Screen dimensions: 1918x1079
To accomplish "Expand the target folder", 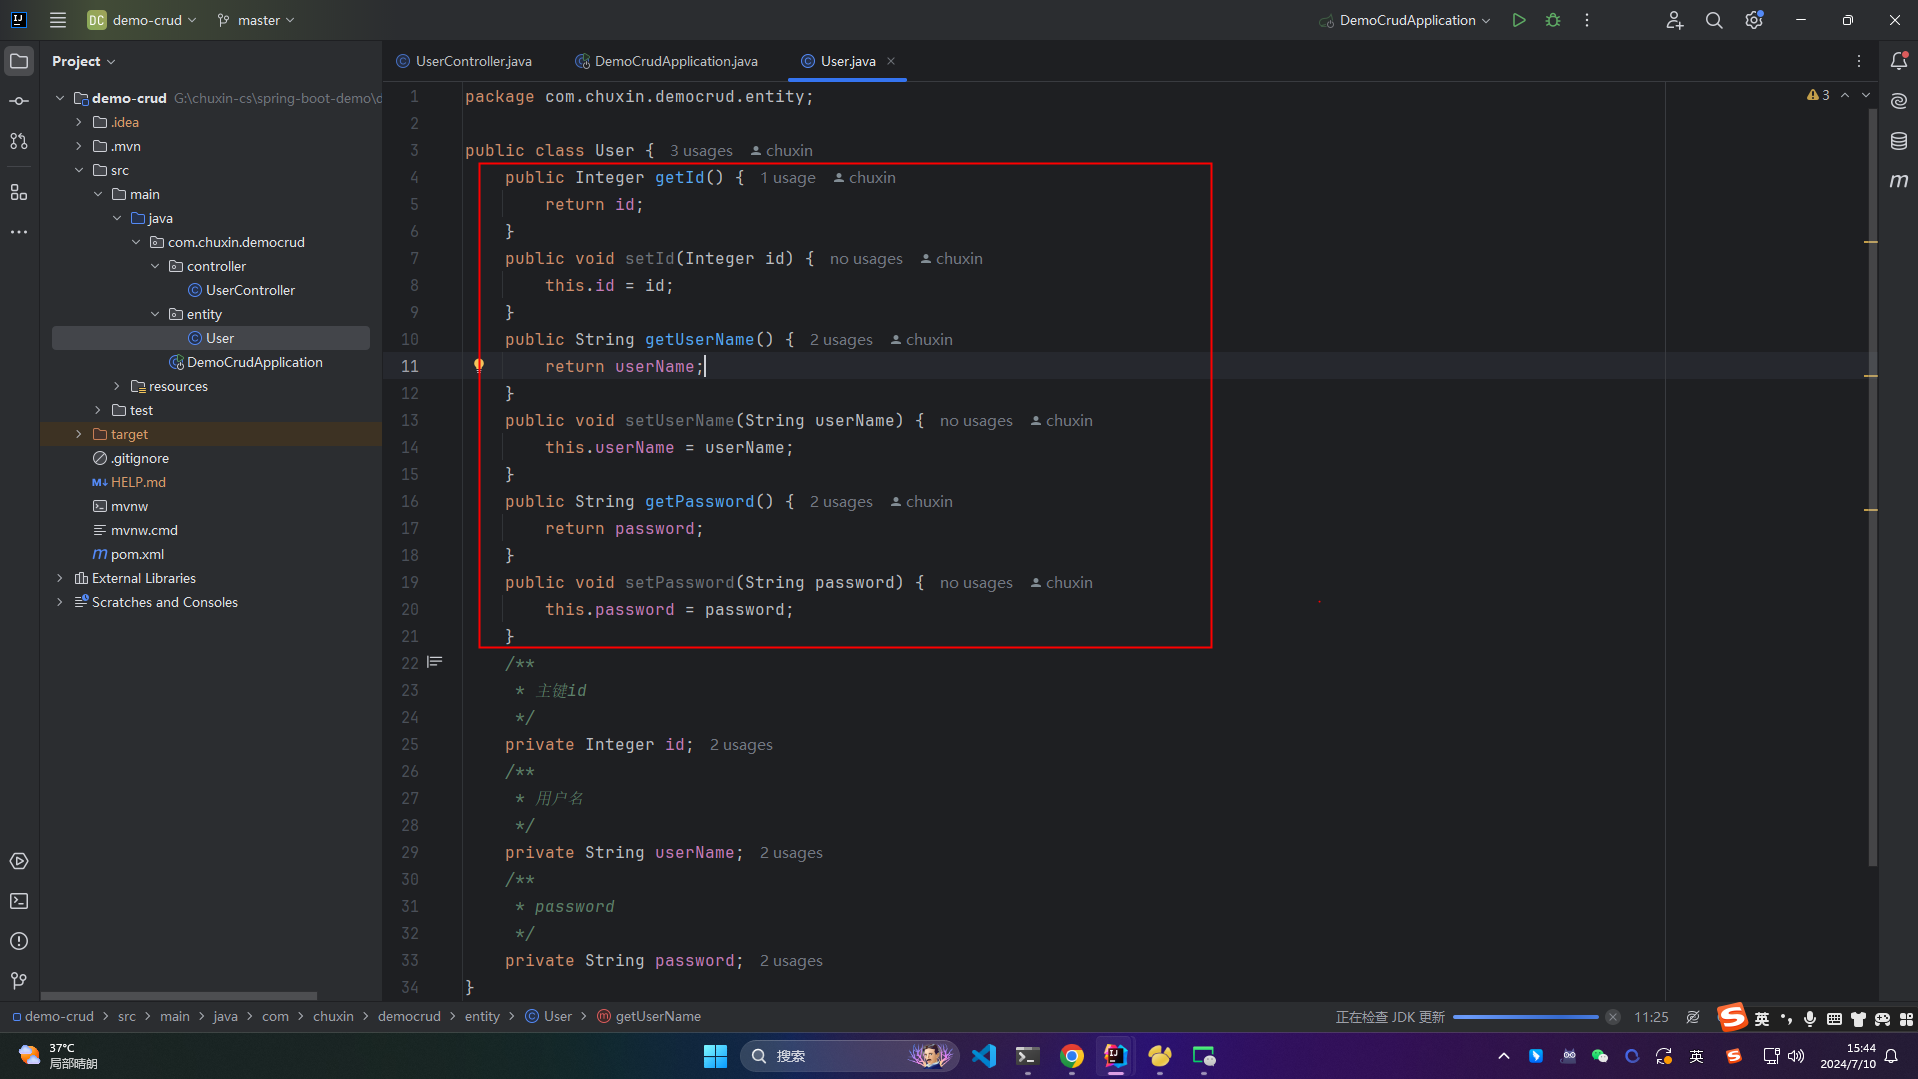I will pyautogui.click(x=79, y=434).
